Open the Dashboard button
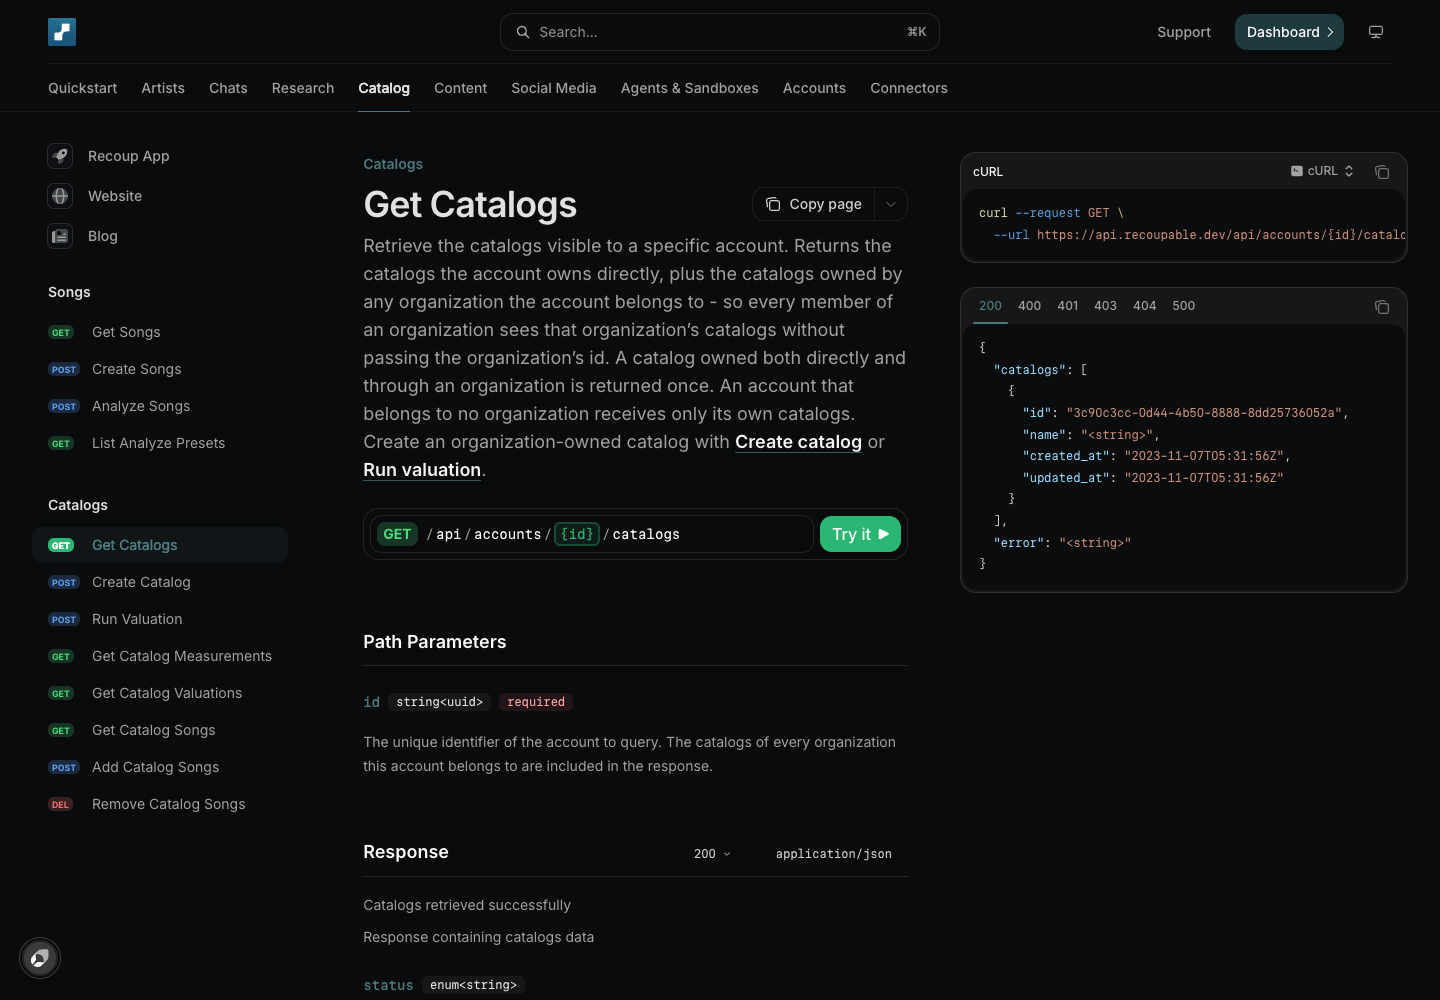 click(1289, 32)
